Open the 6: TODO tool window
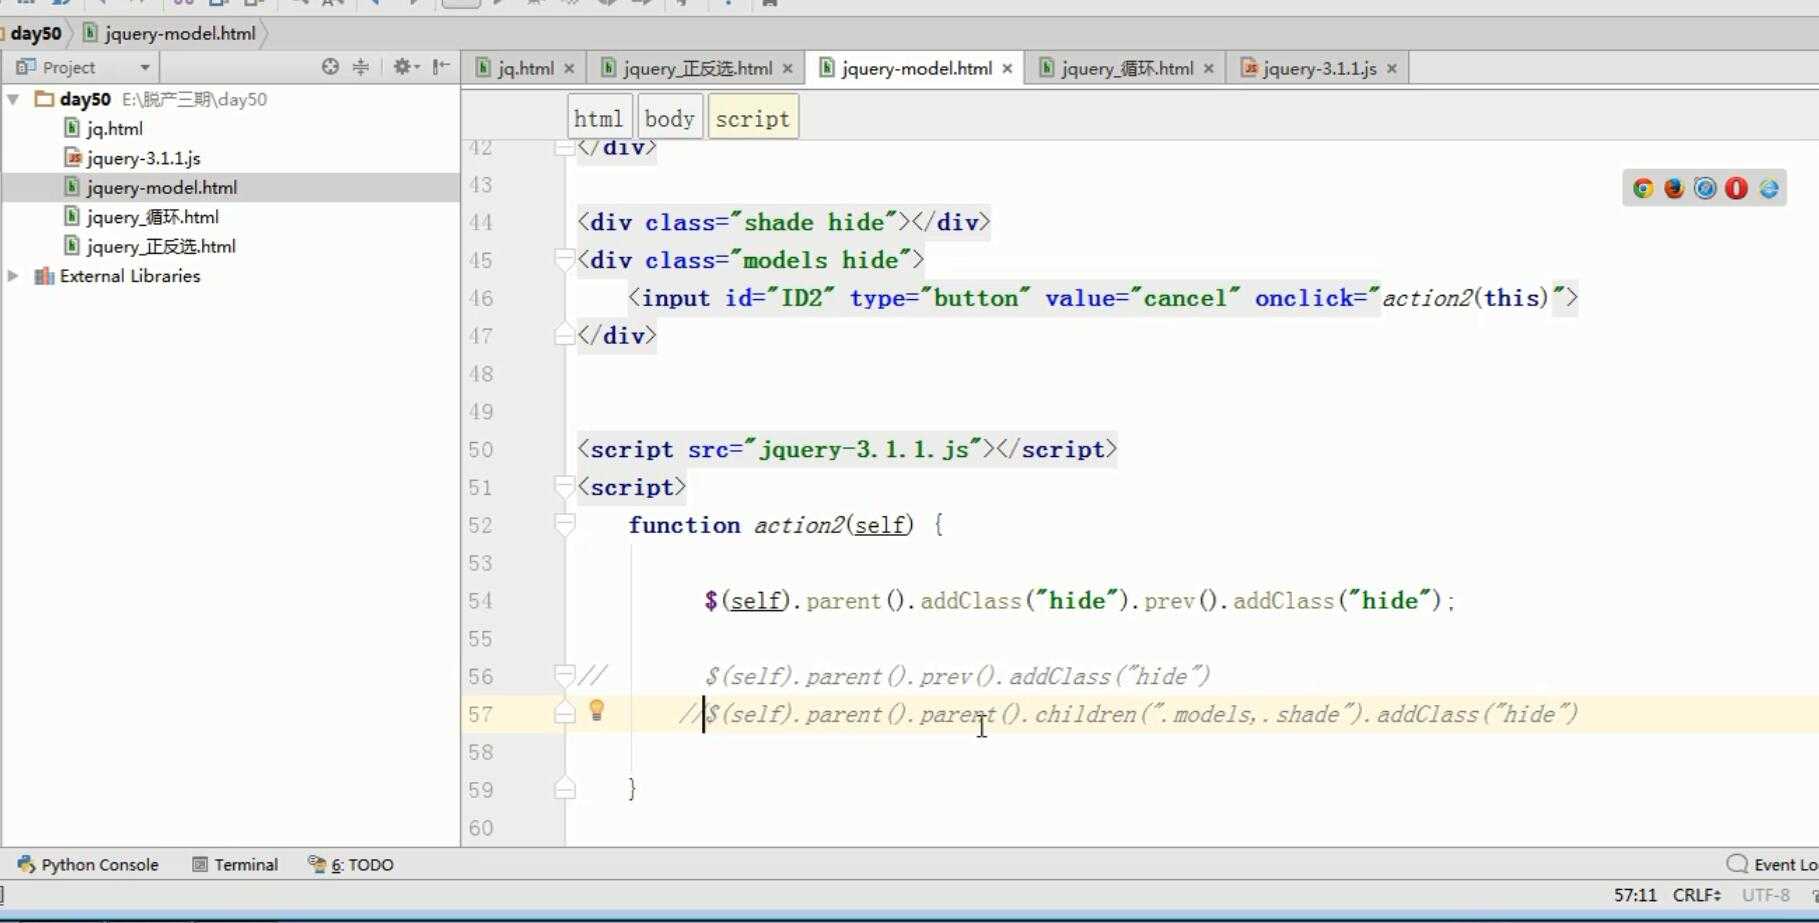 (x=351, y=864)
